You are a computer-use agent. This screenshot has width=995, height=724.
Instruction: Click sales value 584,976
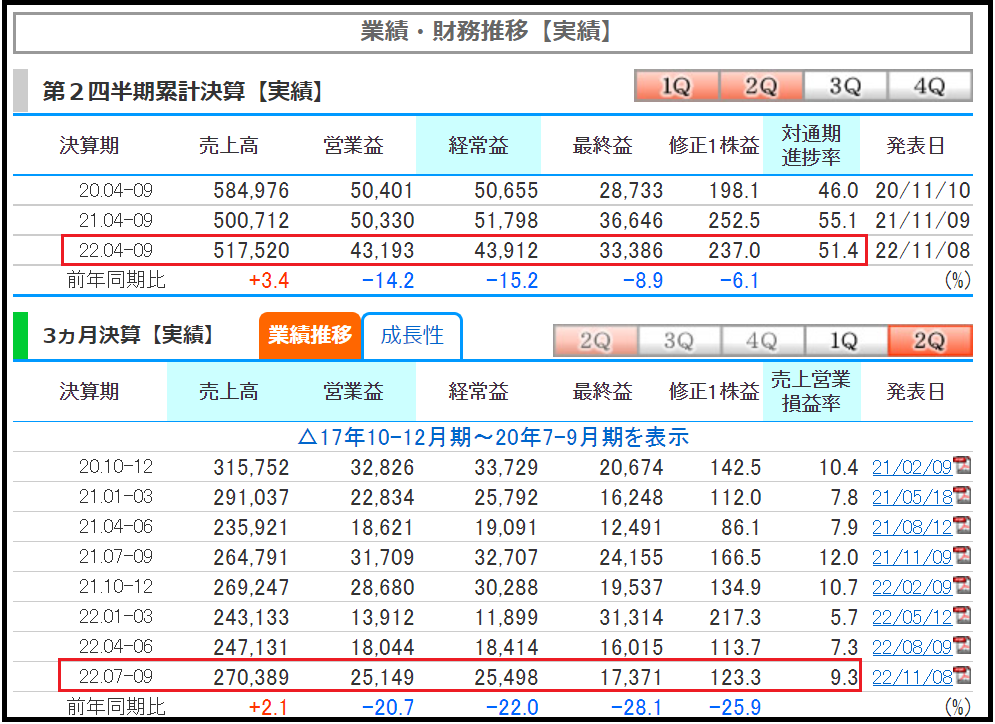pyautogui.click(x=251, y=190)
